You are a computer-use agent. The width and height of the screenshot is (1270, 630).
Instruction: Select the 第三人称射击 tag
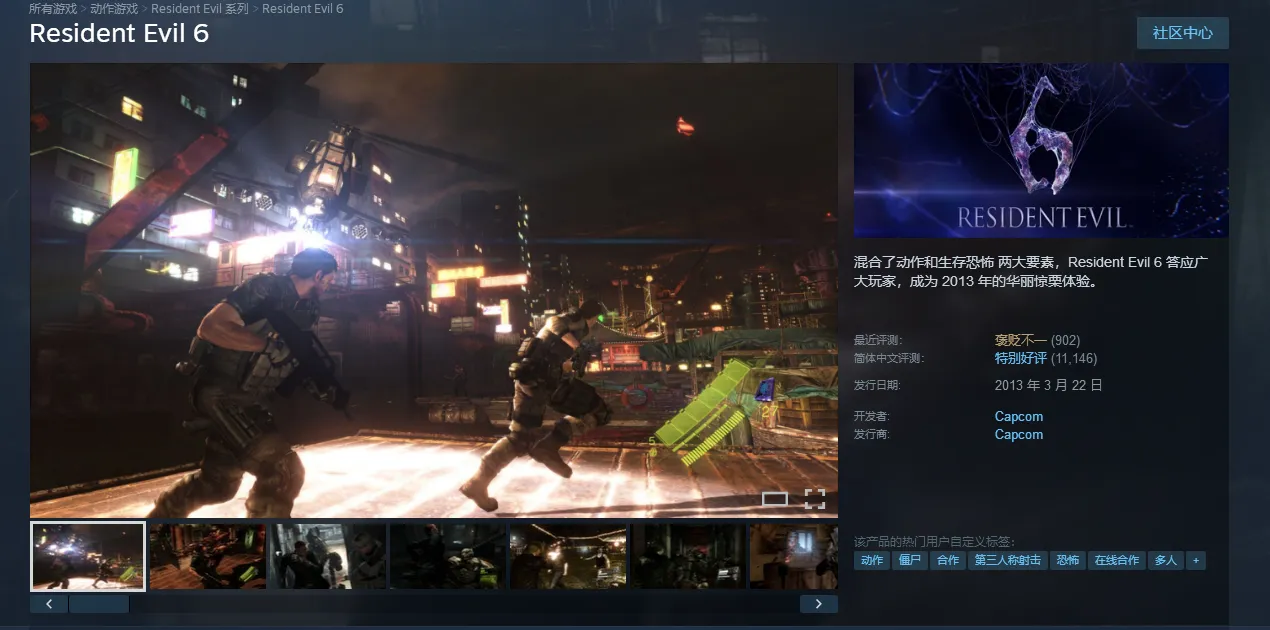coord(1007,560)
